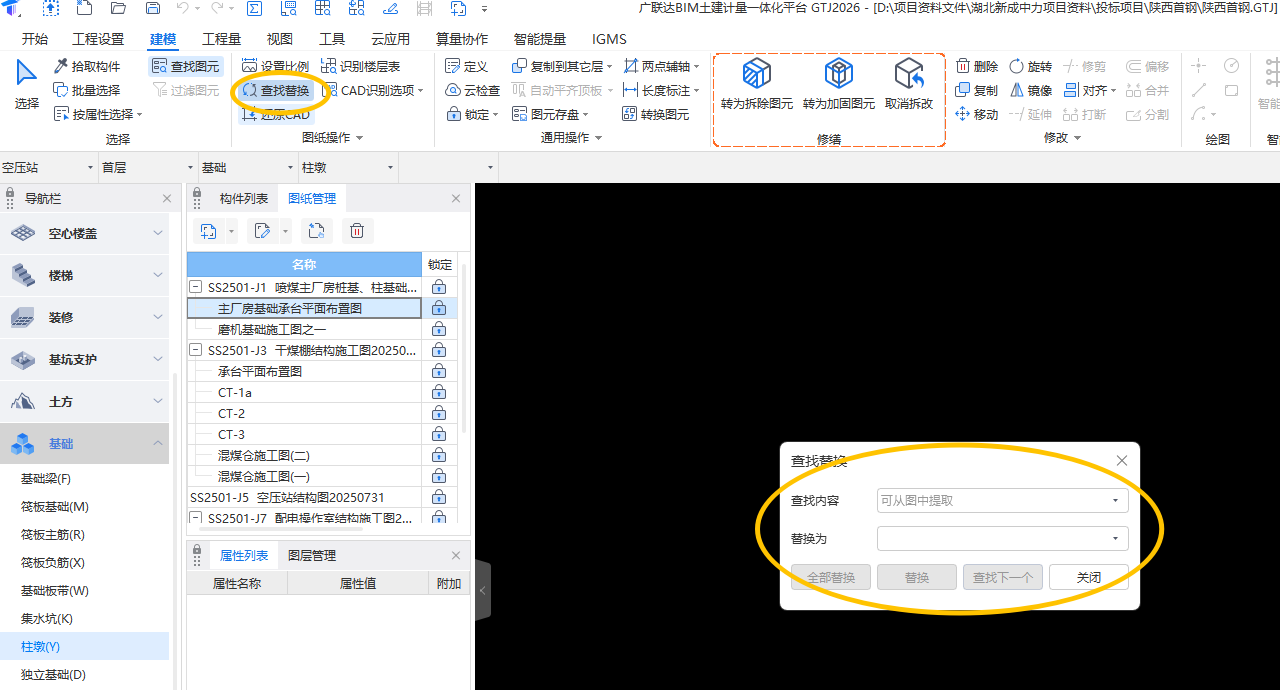1280x690 pixels.
Task: Switch to 图层管理 tab
Action: tap(312, 555)
